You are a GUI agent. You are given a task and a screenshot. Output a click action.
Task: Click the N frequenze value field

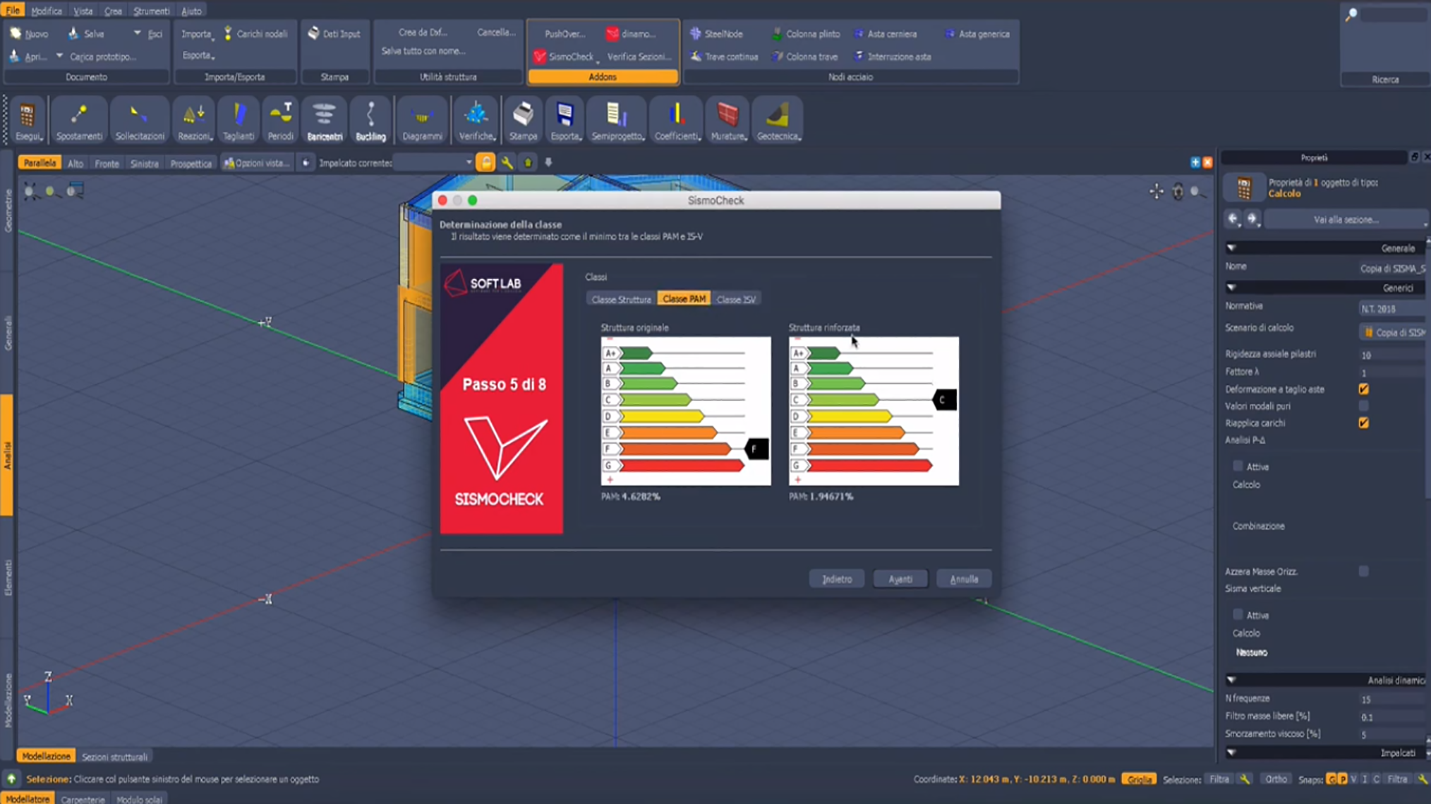click(x=1393, y=699)
